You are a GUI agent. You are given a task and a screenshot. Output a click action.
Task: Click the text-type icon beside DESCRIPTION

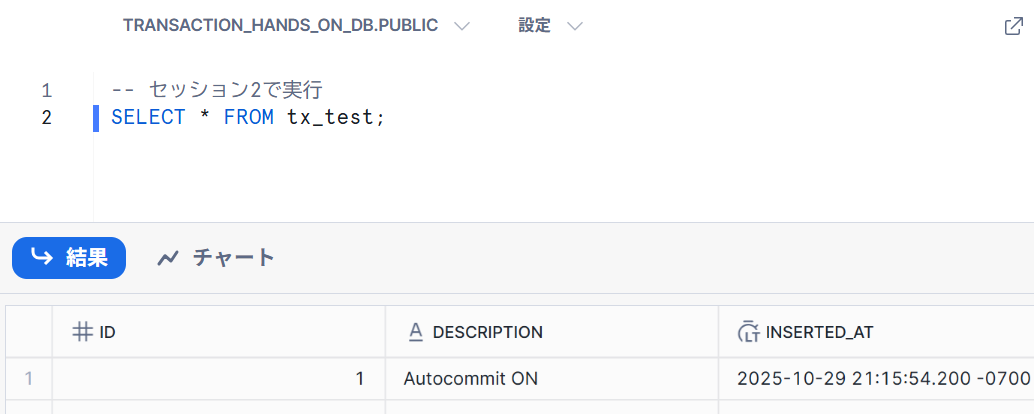click(415, 332)
